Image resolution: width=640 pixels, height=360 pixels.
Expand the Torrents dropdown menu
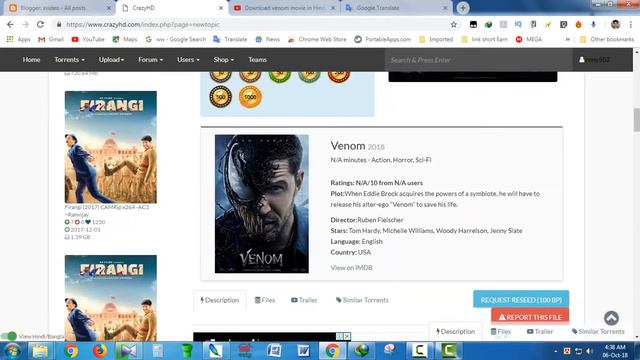69,60
